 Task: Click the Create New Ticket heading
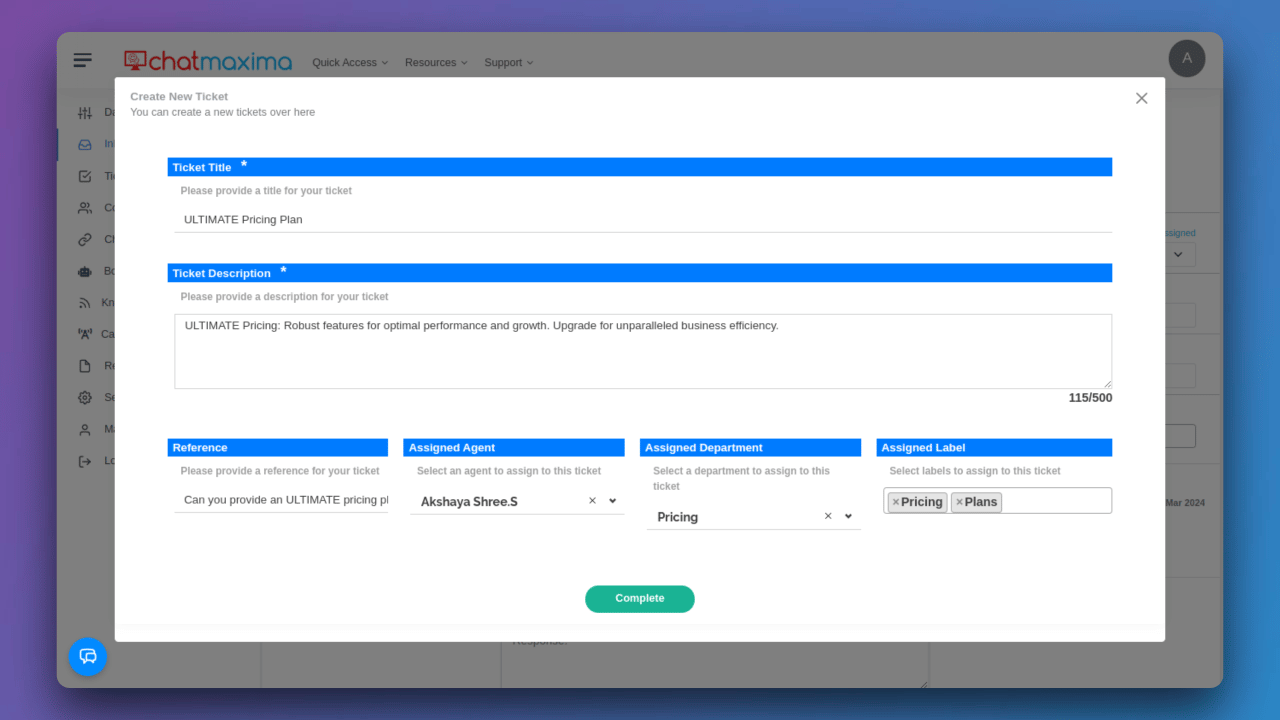pos(179,97)
